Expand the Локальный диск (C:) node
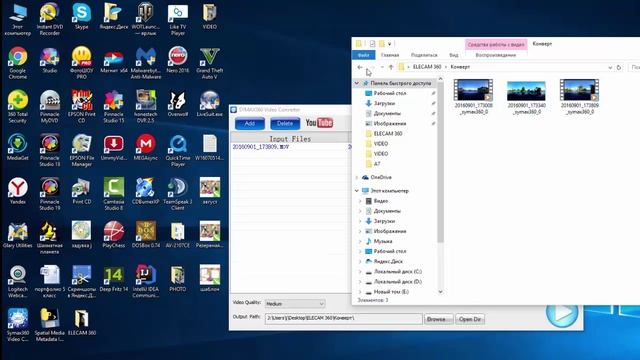This screenshot has width=640, height=360. pyautogui.click(x=360, y=271)
